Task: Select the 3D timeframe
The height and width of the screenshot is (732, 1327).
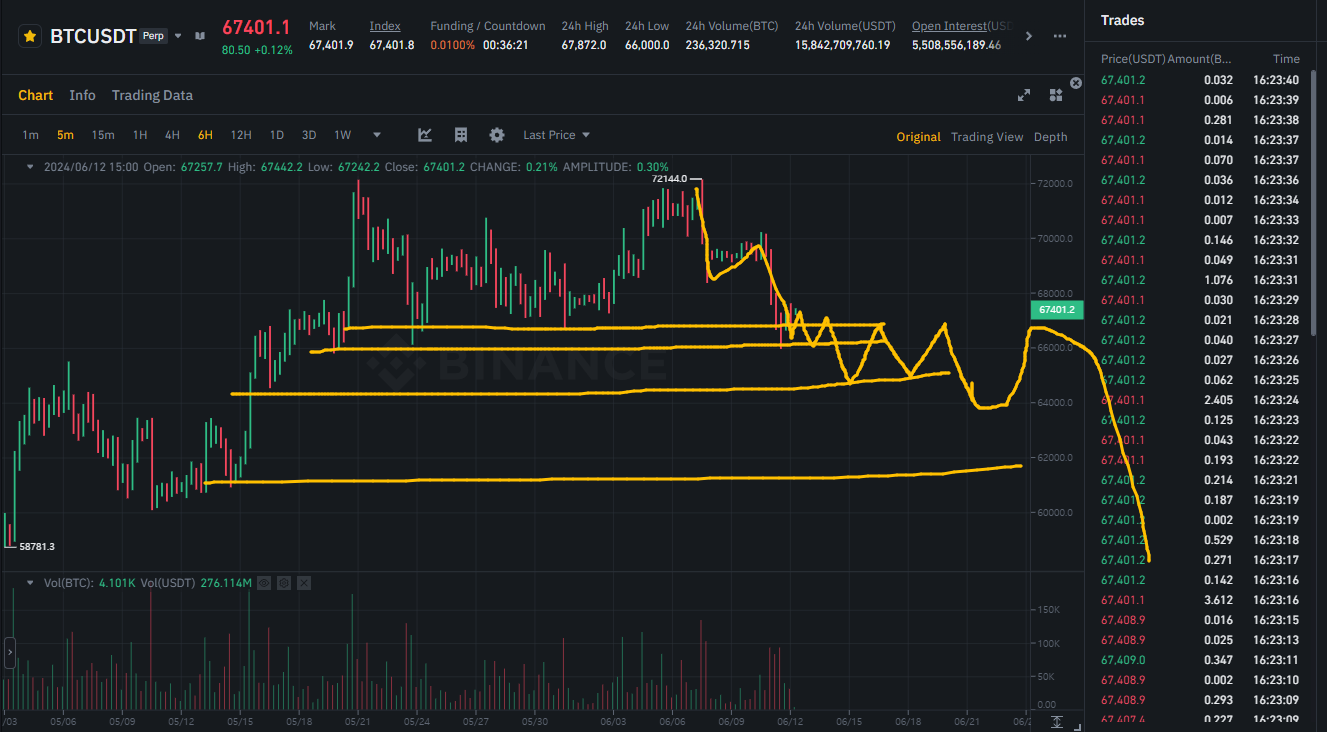Action: click(x=309, y=135)
